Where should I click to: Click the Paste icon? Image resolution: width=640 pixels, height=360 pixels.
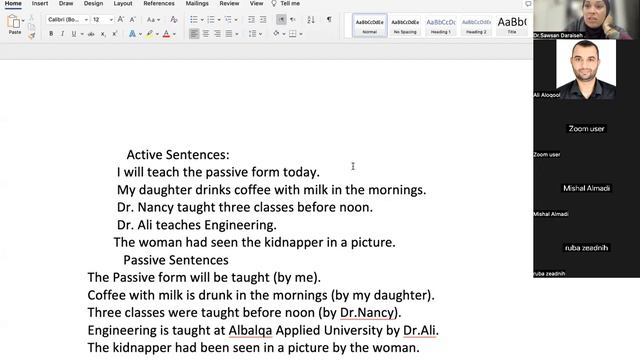point(13,22)
